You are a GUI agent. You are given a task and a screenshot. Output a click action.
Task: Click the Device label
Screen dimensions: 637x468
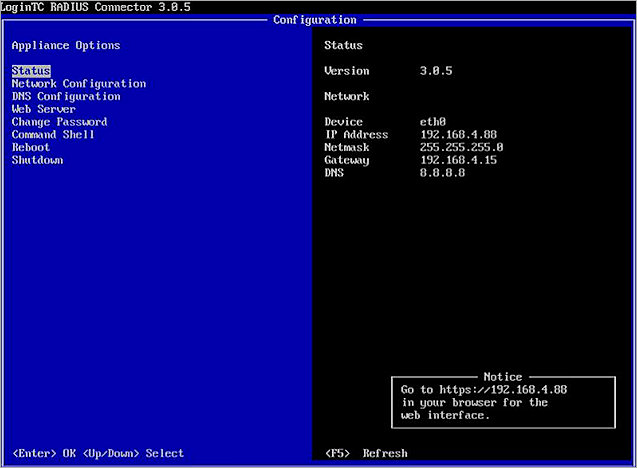[343, 122]
